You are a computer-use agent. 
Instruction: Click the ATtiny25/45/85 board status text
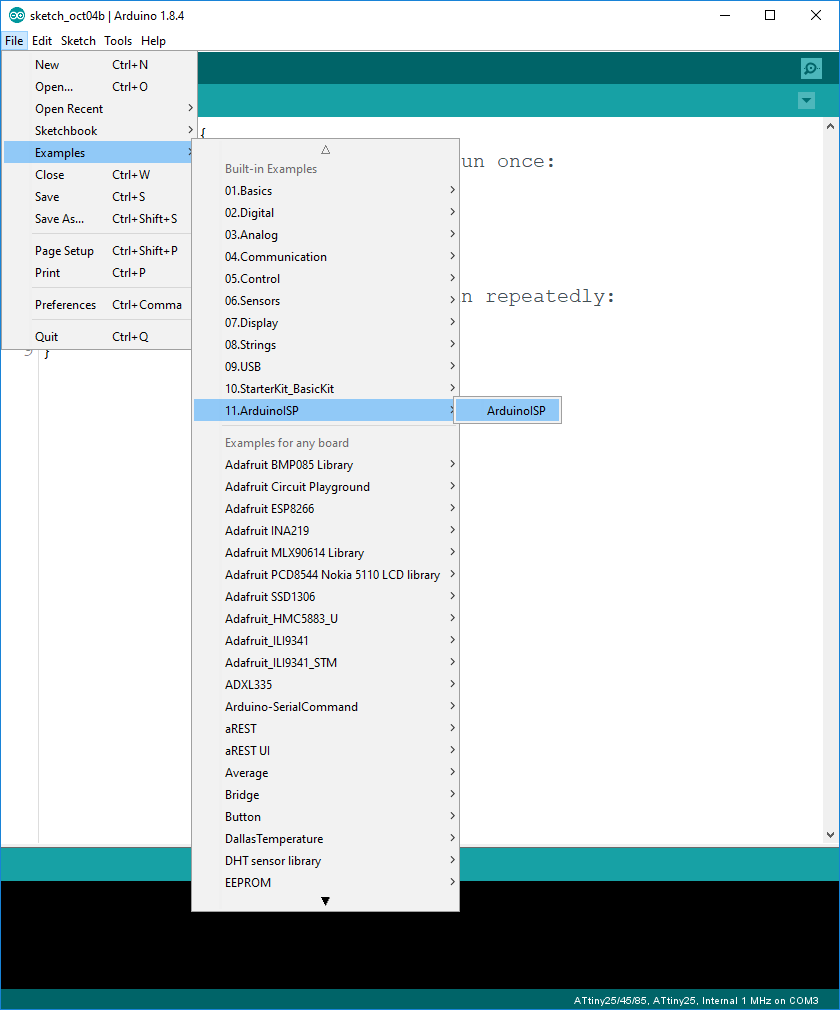[x=696, y=1000]
